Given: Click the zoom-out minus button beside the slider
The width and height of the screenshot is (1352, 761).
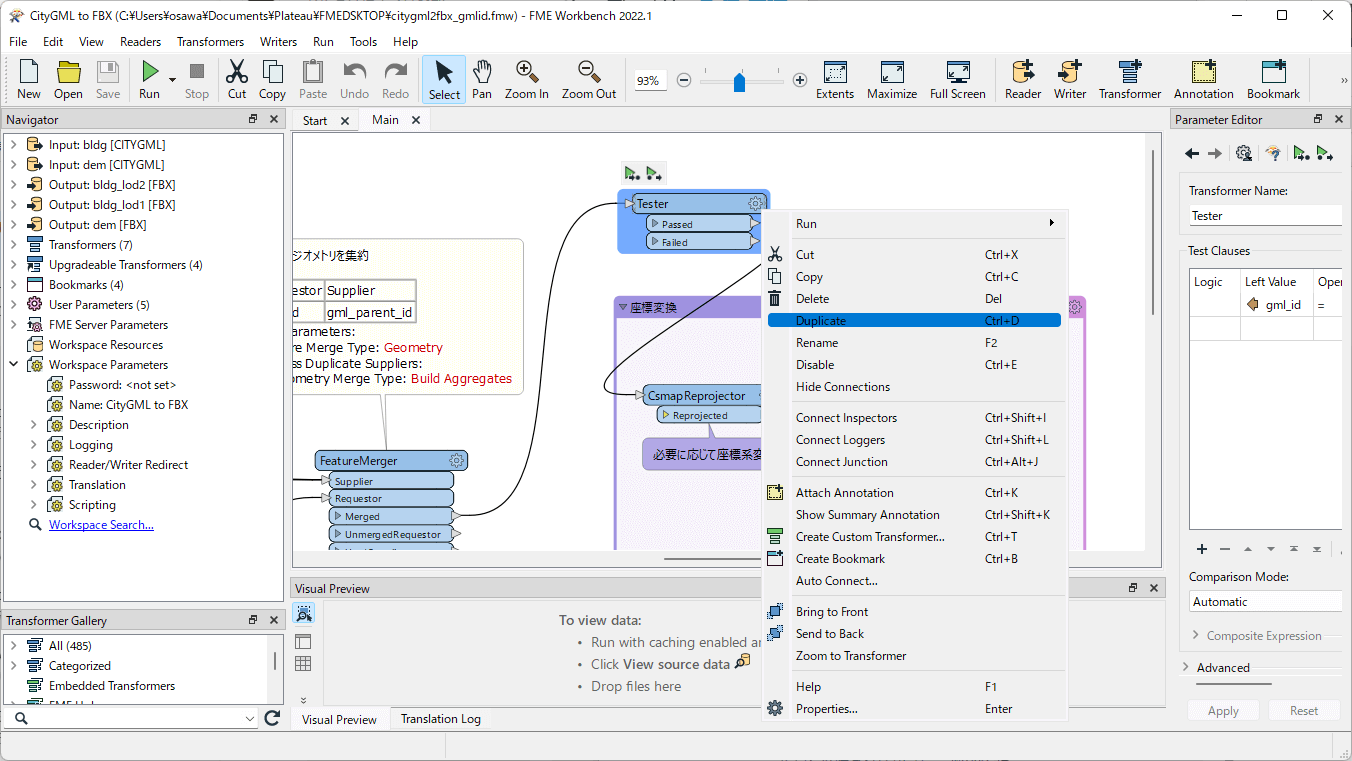Looking at the screenshot, I should pyautogui.click(x=684, y=80).
